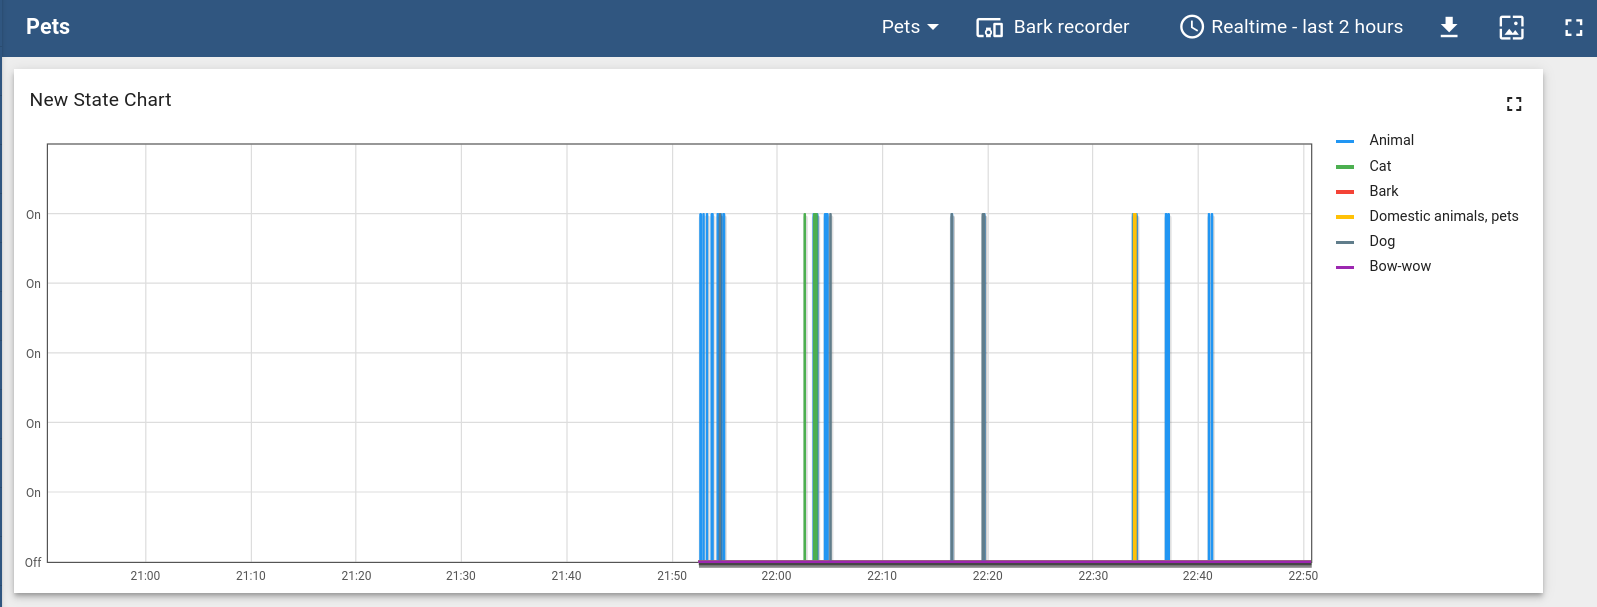
Task: Open the Realtime - last 2 hours selector
Action: [x=1306, y=27]
